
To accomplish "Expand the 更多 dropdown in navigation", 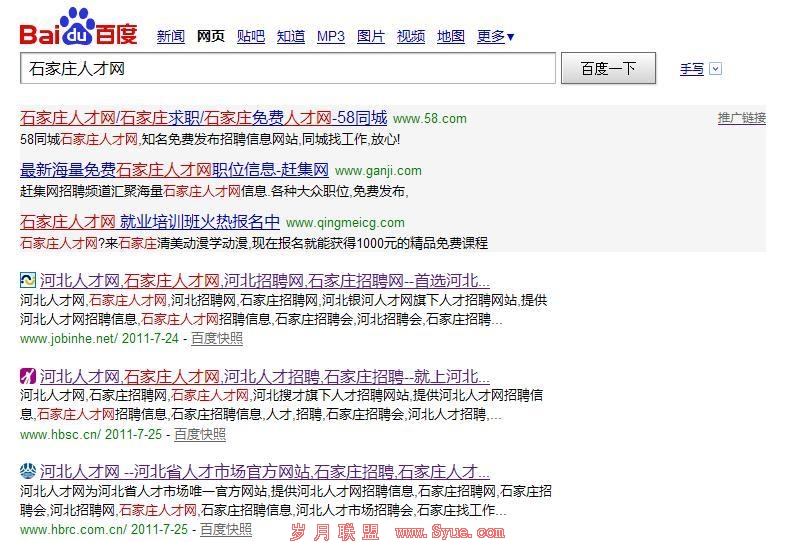I will 496,37.
